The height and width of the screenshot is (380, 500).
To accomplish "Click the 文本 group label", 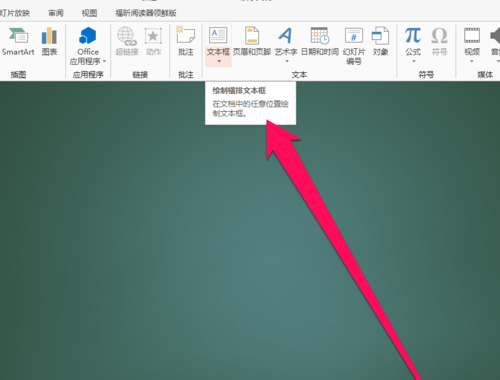I will point(299,75).
